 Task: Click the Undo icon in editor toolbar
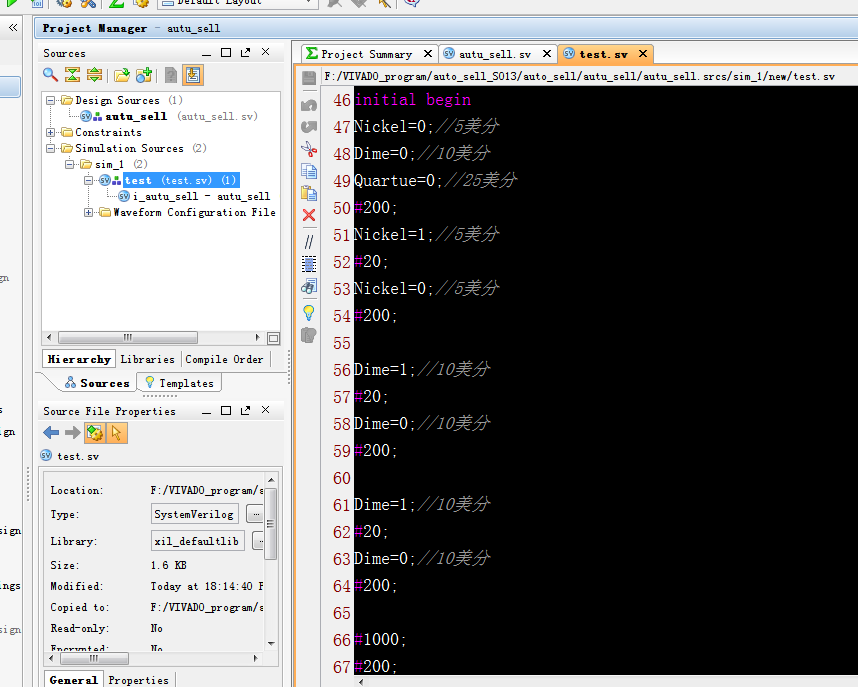309,105
